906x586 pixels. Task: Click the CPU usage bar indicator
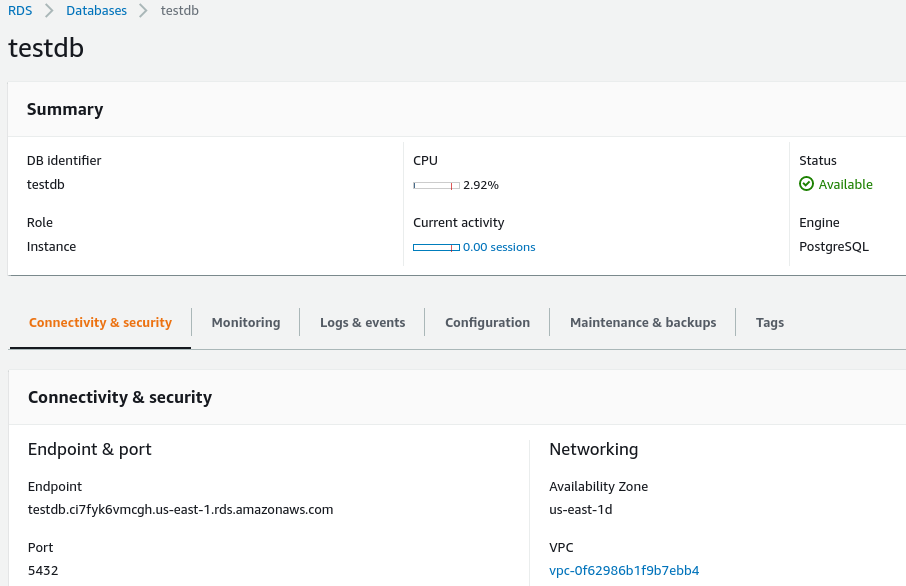pyautogui.click(x=436, y=185)
